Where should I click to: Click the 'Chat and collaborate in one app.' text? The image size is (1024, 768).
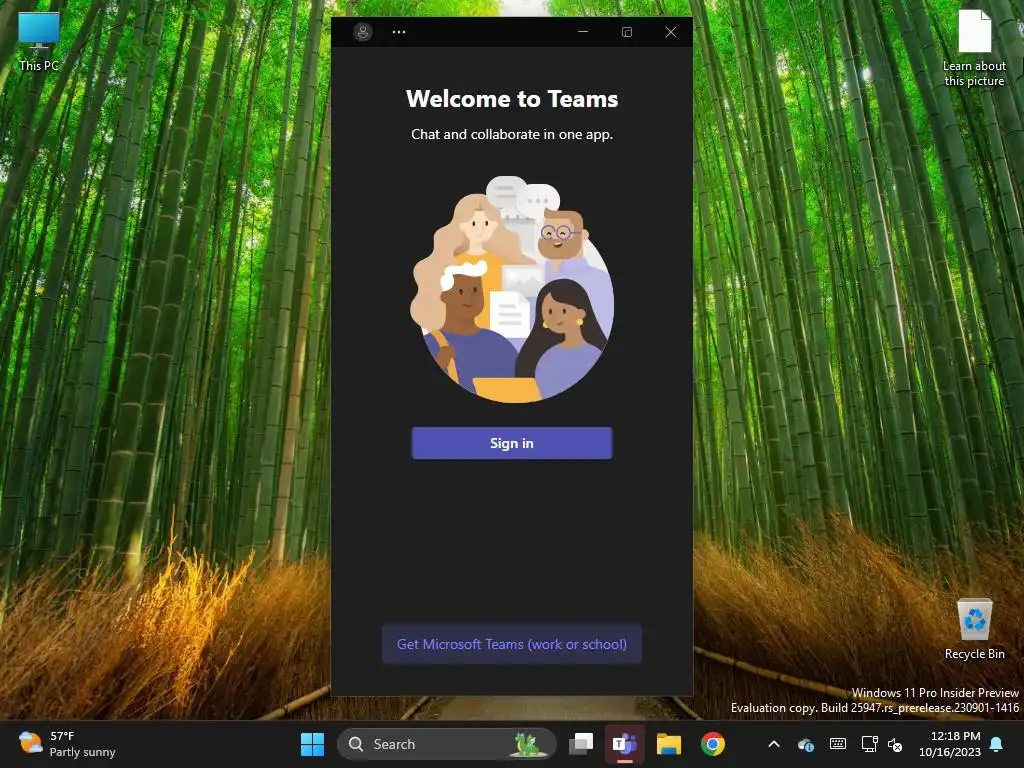(512, 135)
